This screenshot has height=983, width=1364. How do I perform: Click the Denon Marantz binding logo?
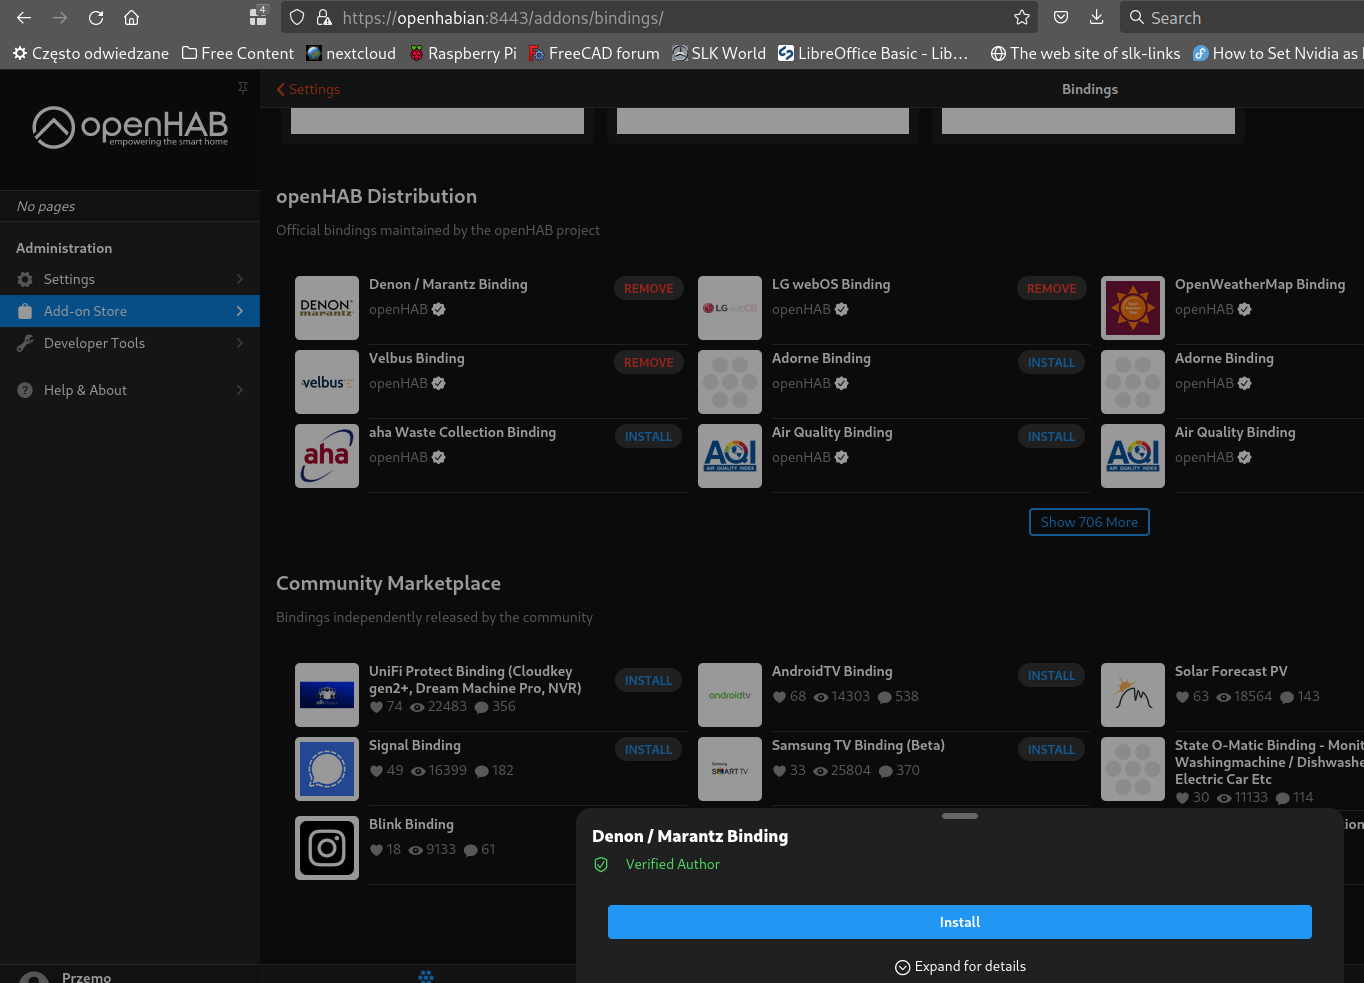pyautogui.click(x=327, y=308)
